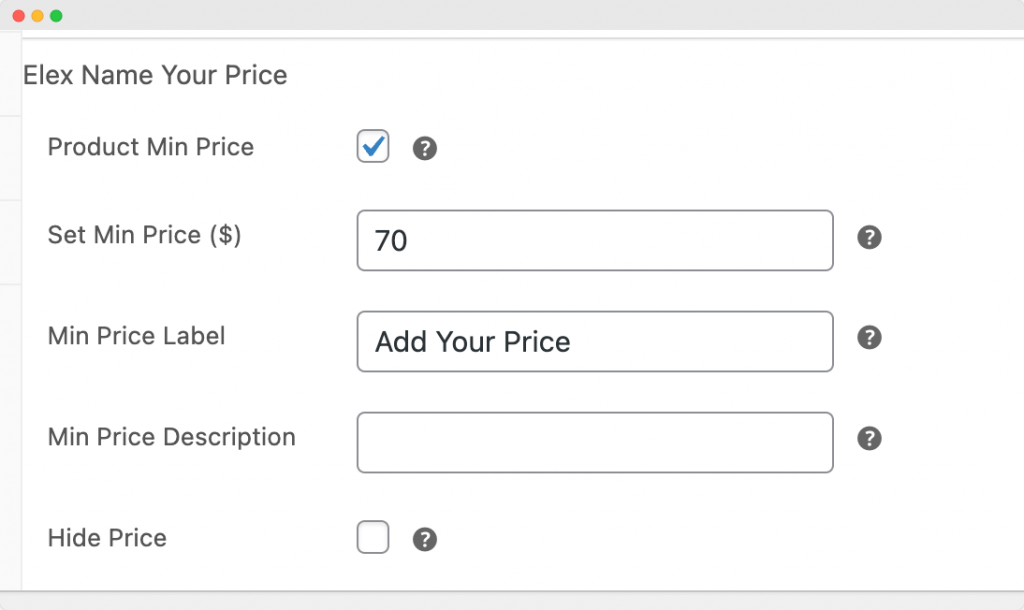1024x610 pixels.
Task: Click the Hide Price label text
Action: [106, 538]
